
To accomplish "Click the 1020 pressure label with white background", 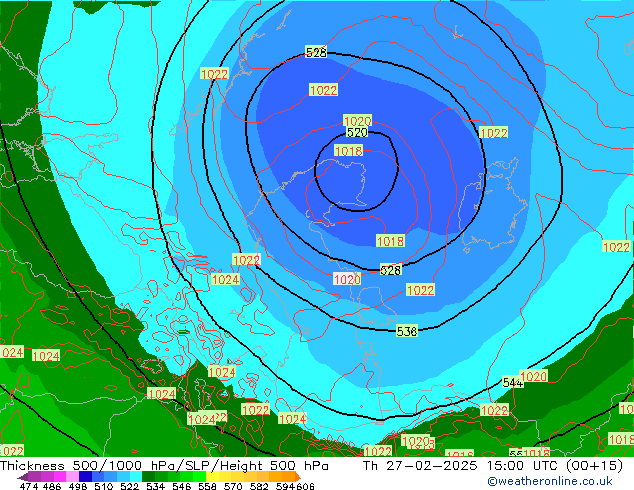I will 347,279.
